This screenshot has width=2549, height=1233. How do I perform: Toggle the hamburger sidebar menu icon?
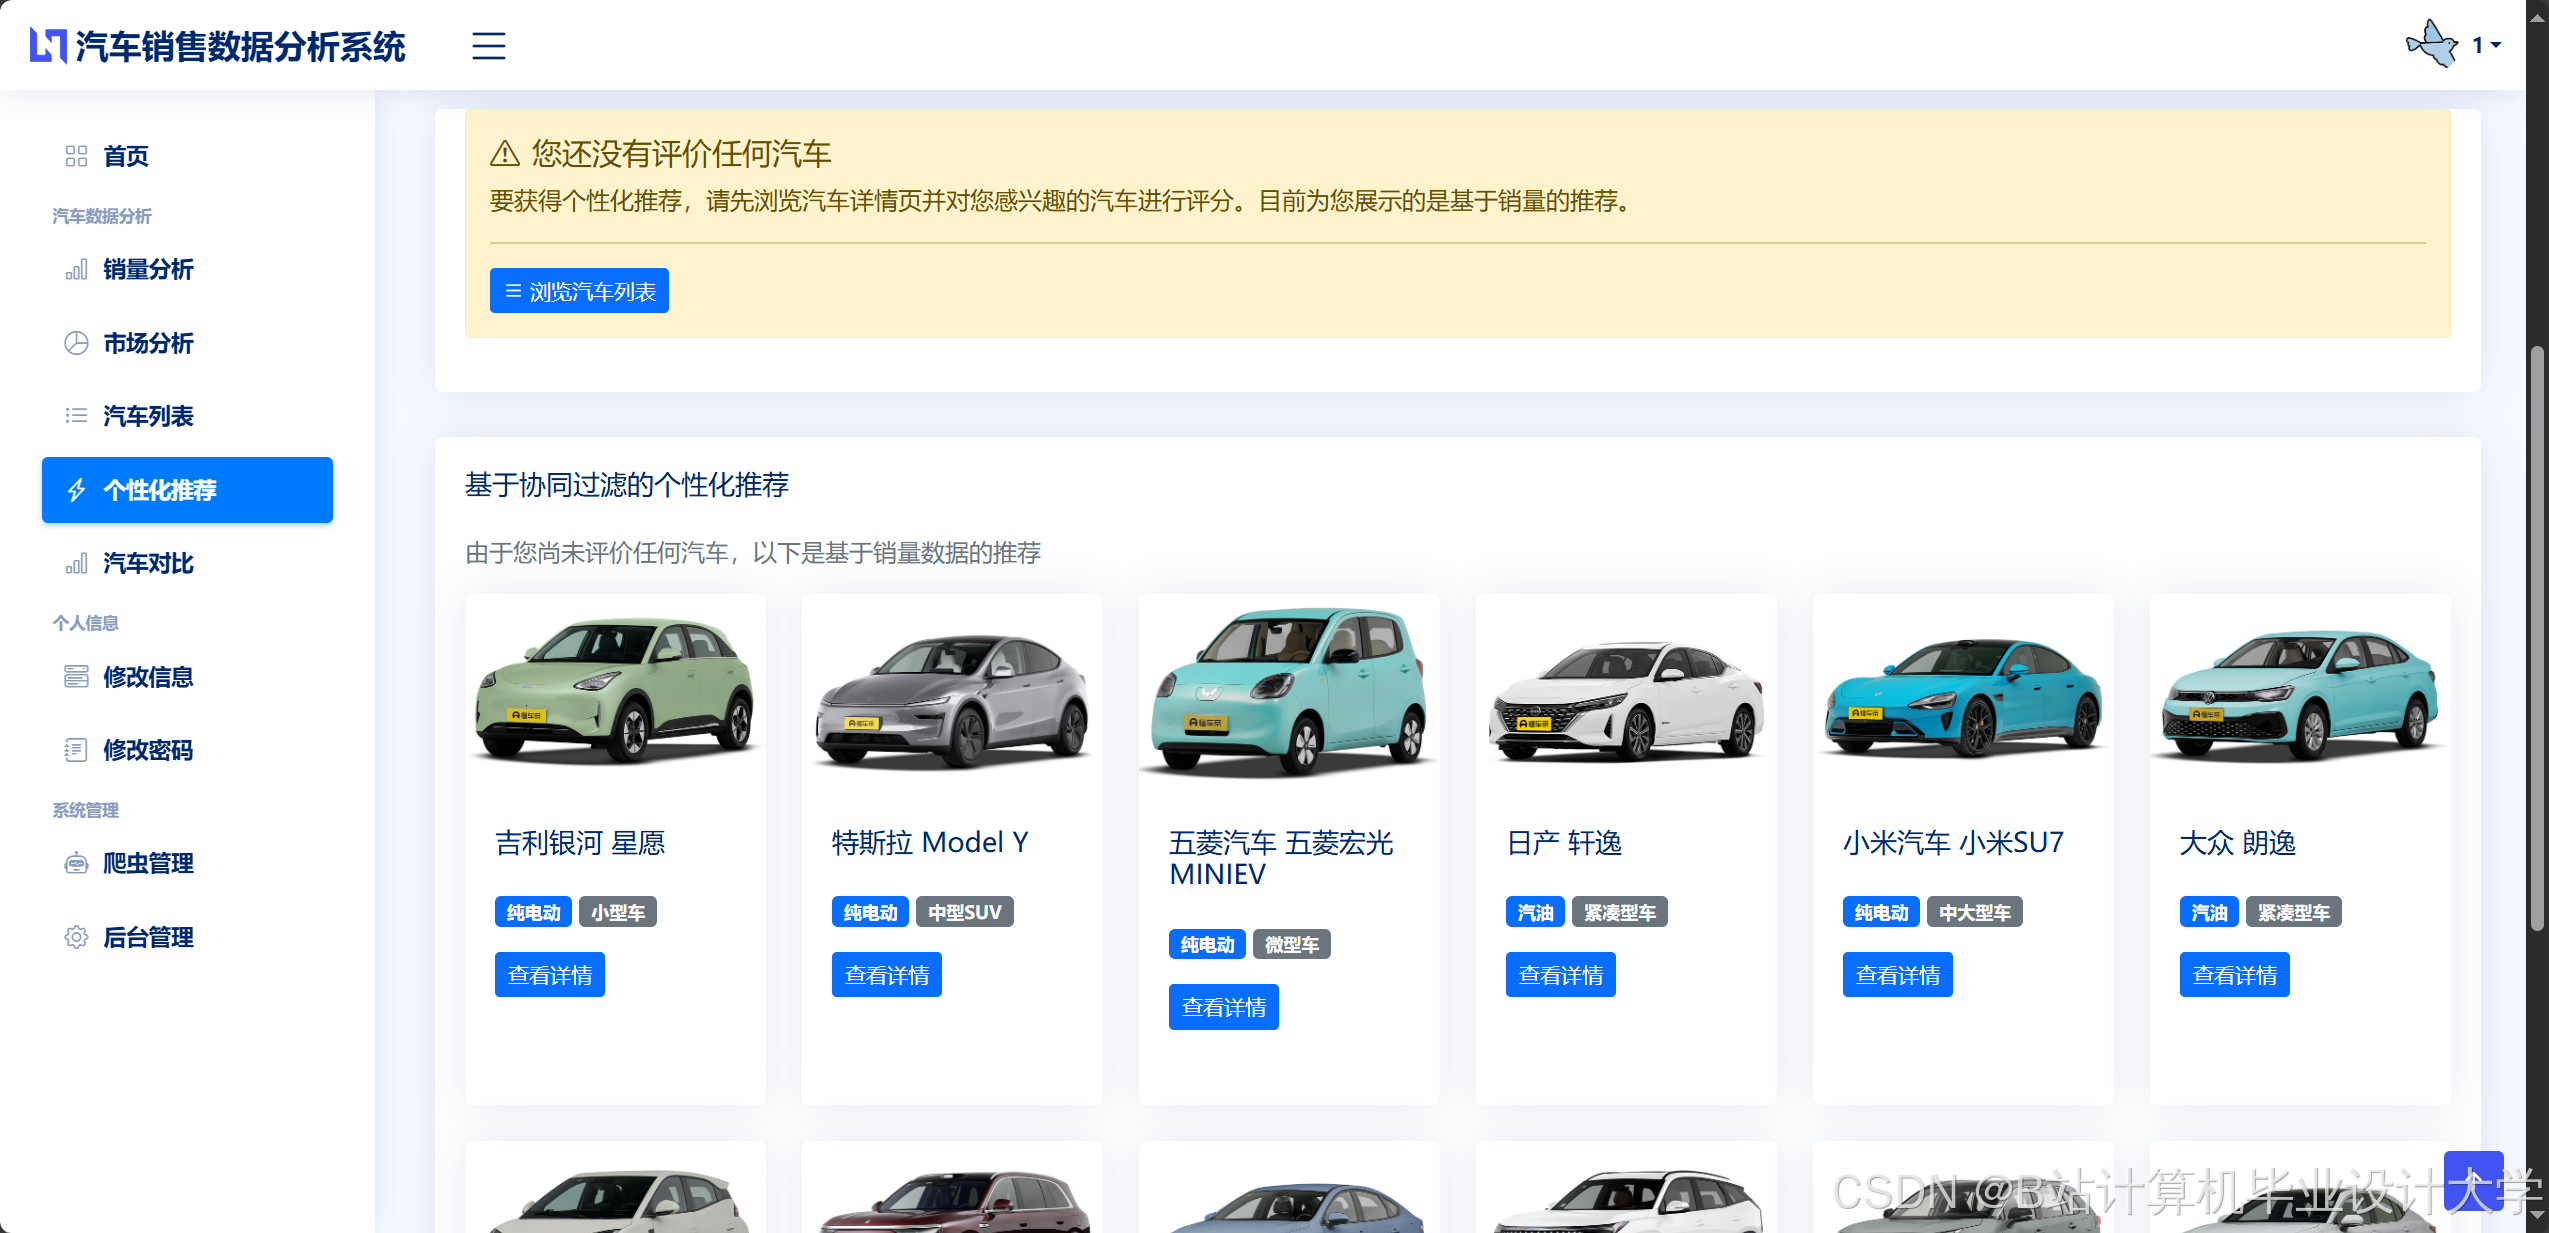(488, 46)
